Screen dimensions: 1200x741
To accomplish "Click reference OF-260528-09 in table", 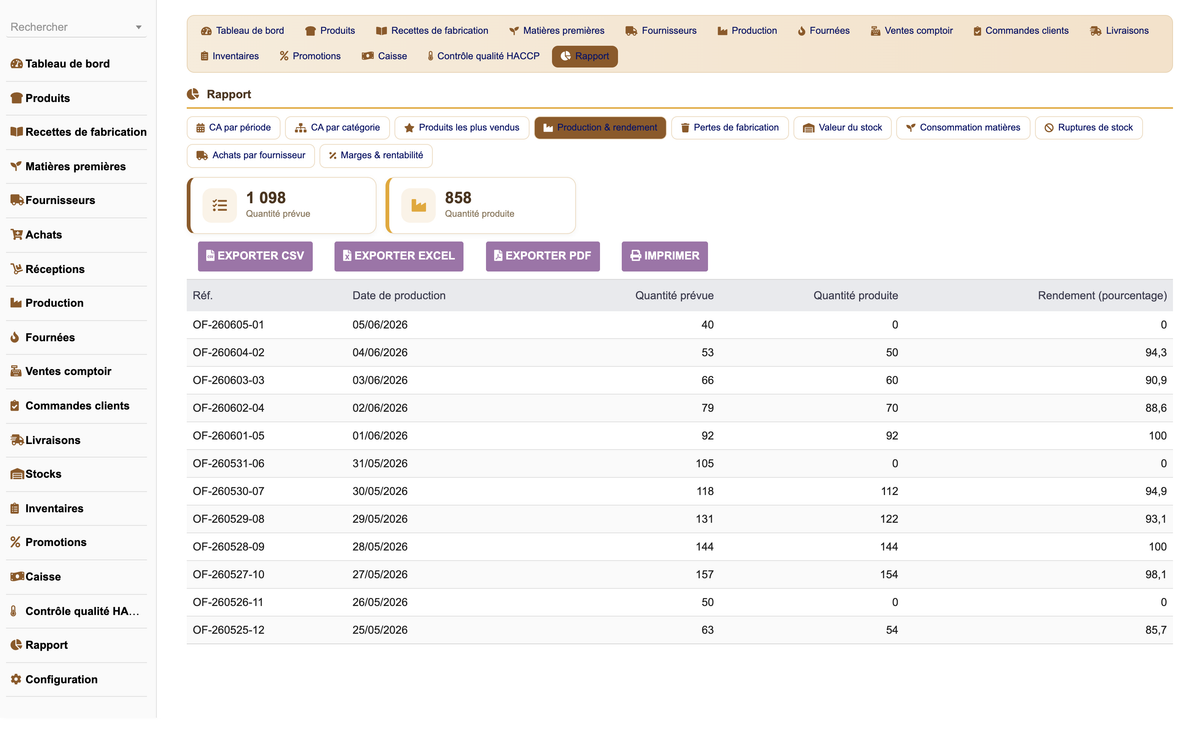I will point(229,547).
